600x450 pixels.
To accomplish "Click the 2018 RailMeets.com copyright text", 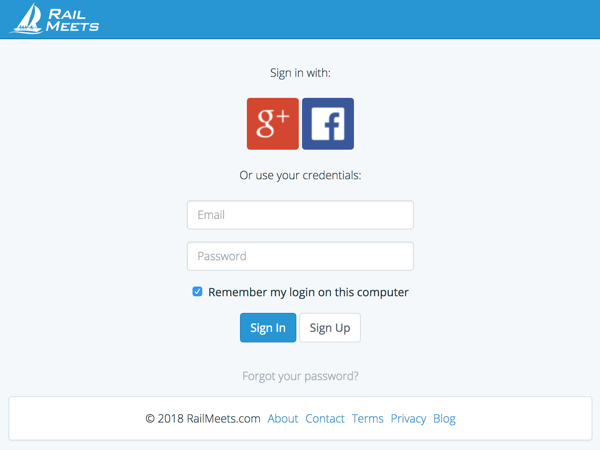I will point(203,419).
